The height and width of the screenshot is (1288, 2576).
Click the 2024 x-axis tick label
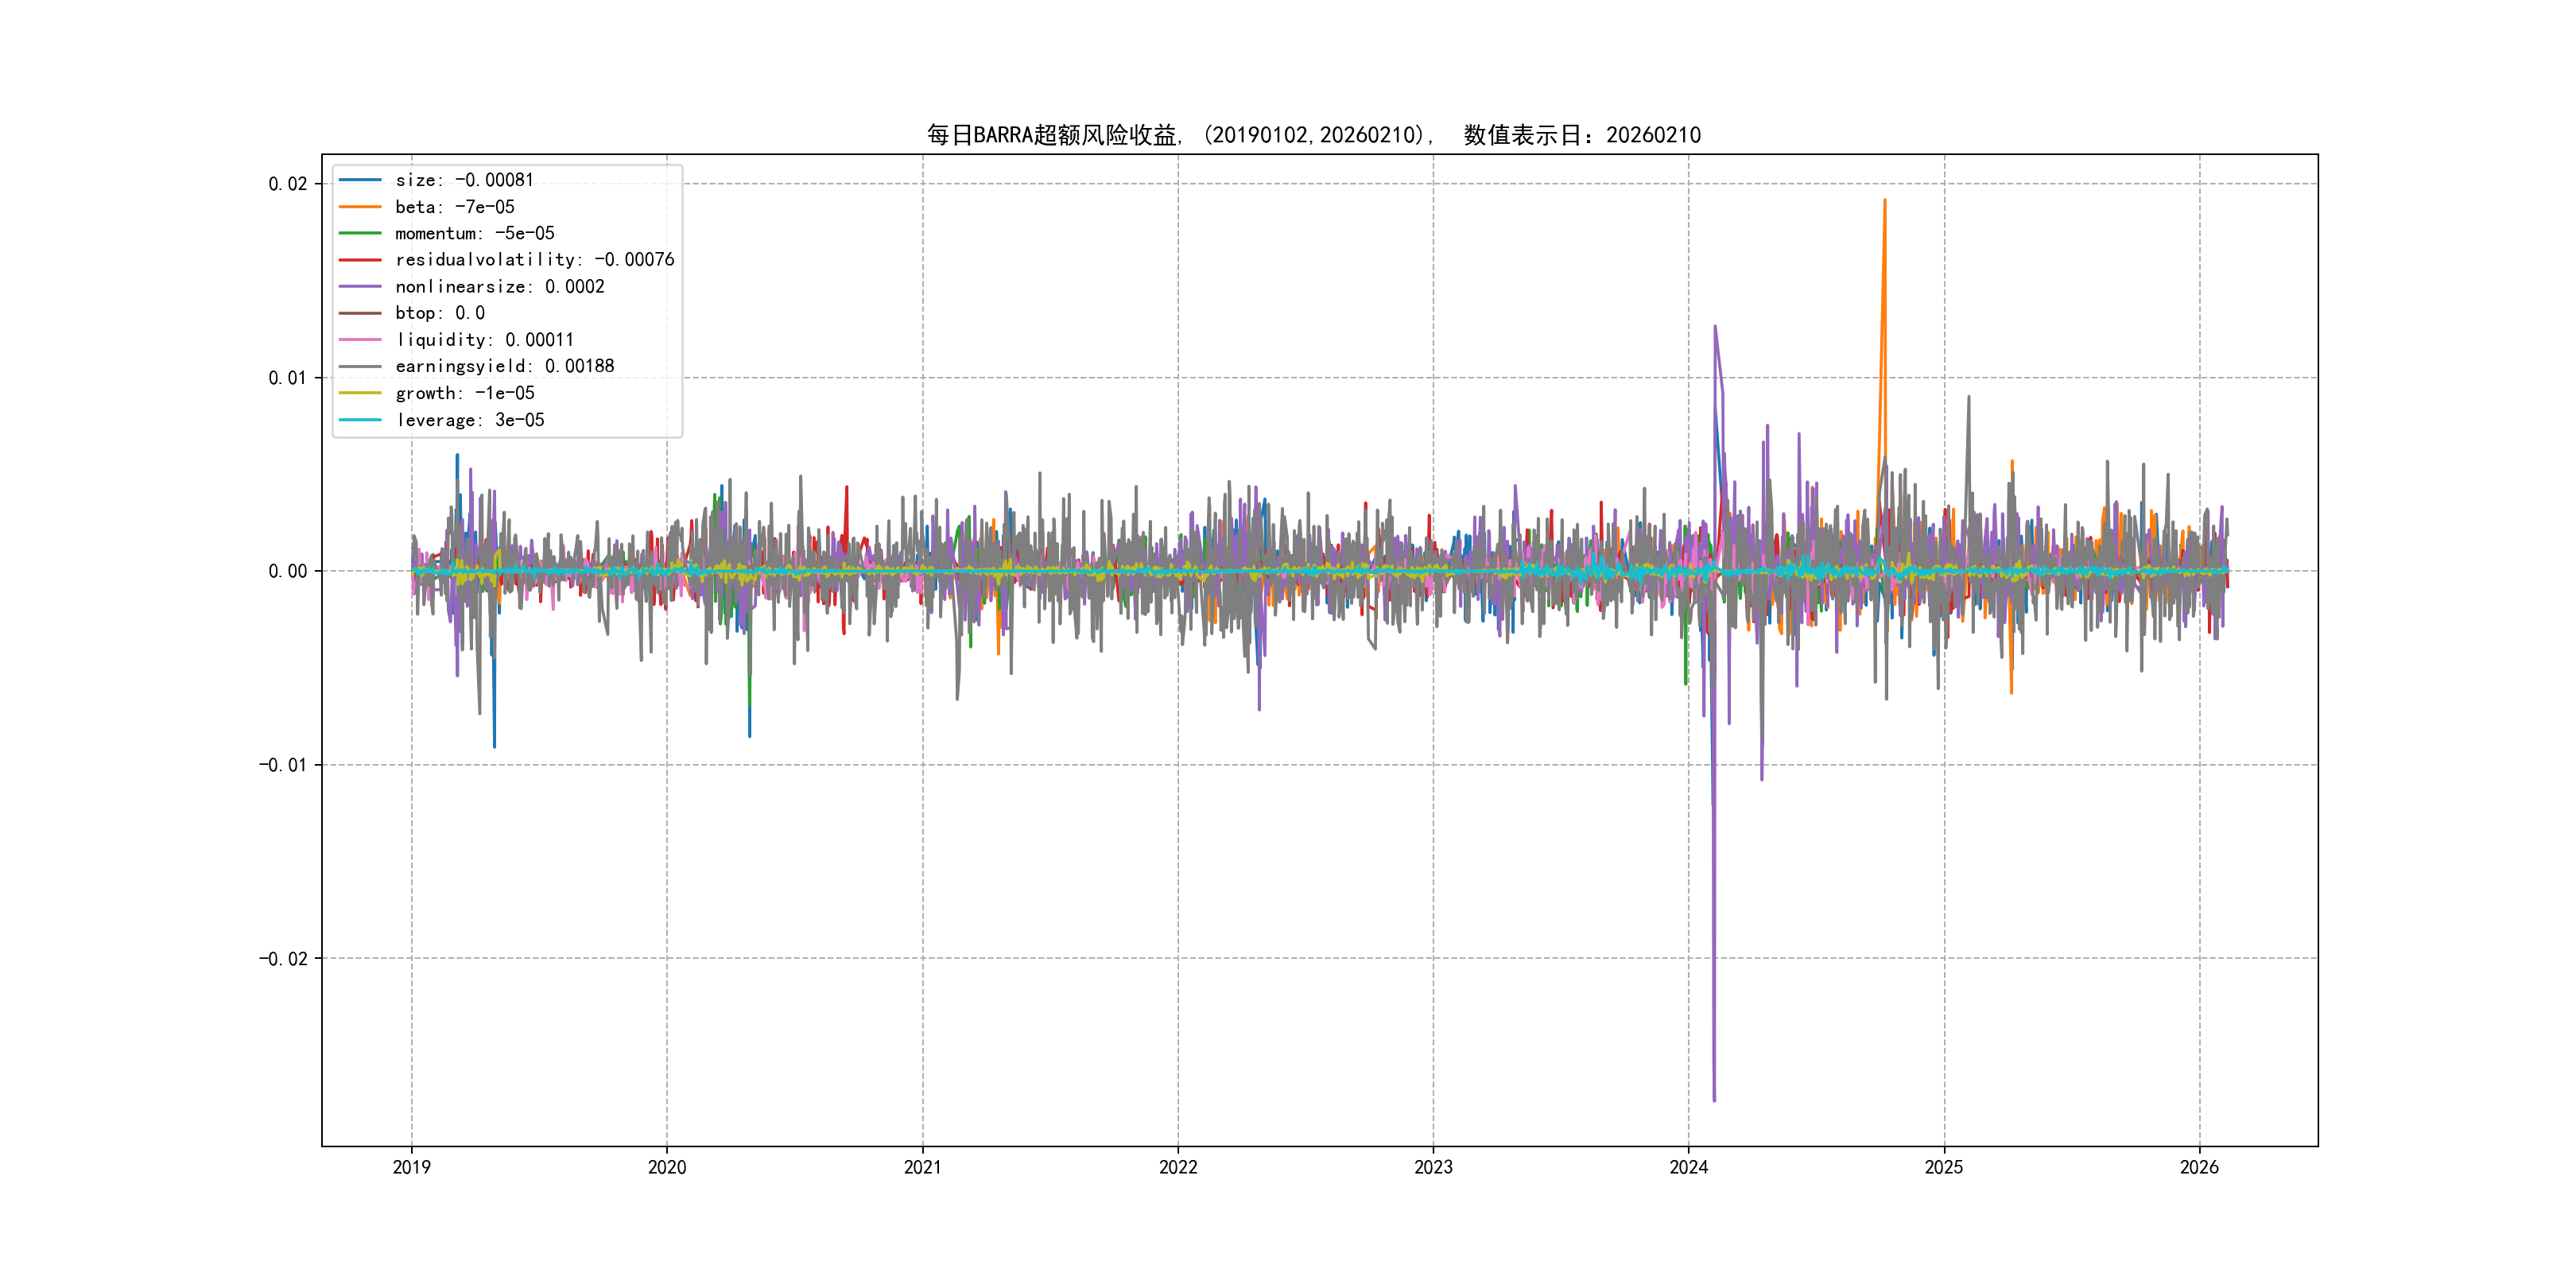click(x=1689, y=1167)
